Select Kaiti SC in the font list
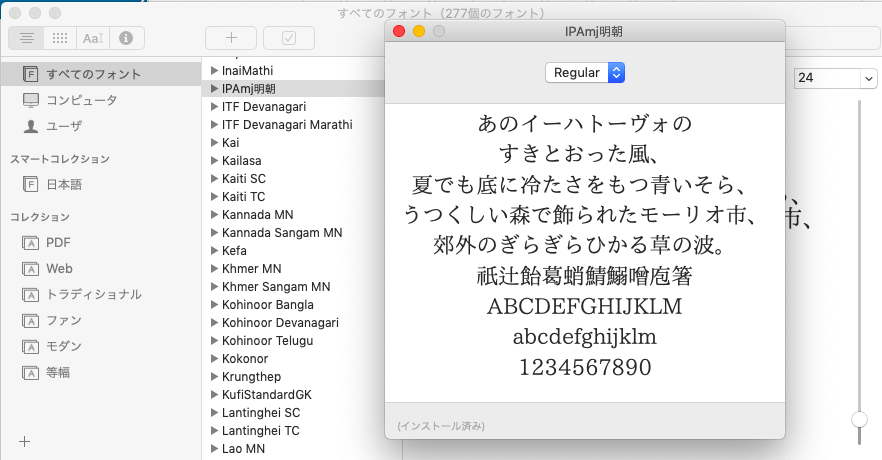The image size is (882, 460). point(243,179)
